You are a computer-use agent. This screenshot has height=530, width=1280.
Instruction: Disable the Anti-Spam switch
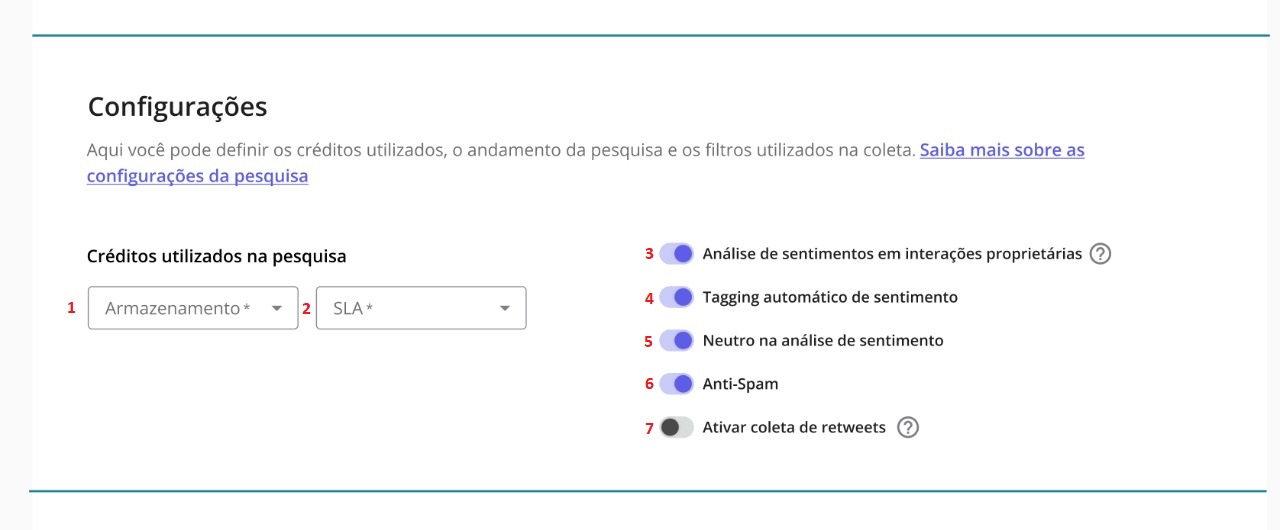677,384
